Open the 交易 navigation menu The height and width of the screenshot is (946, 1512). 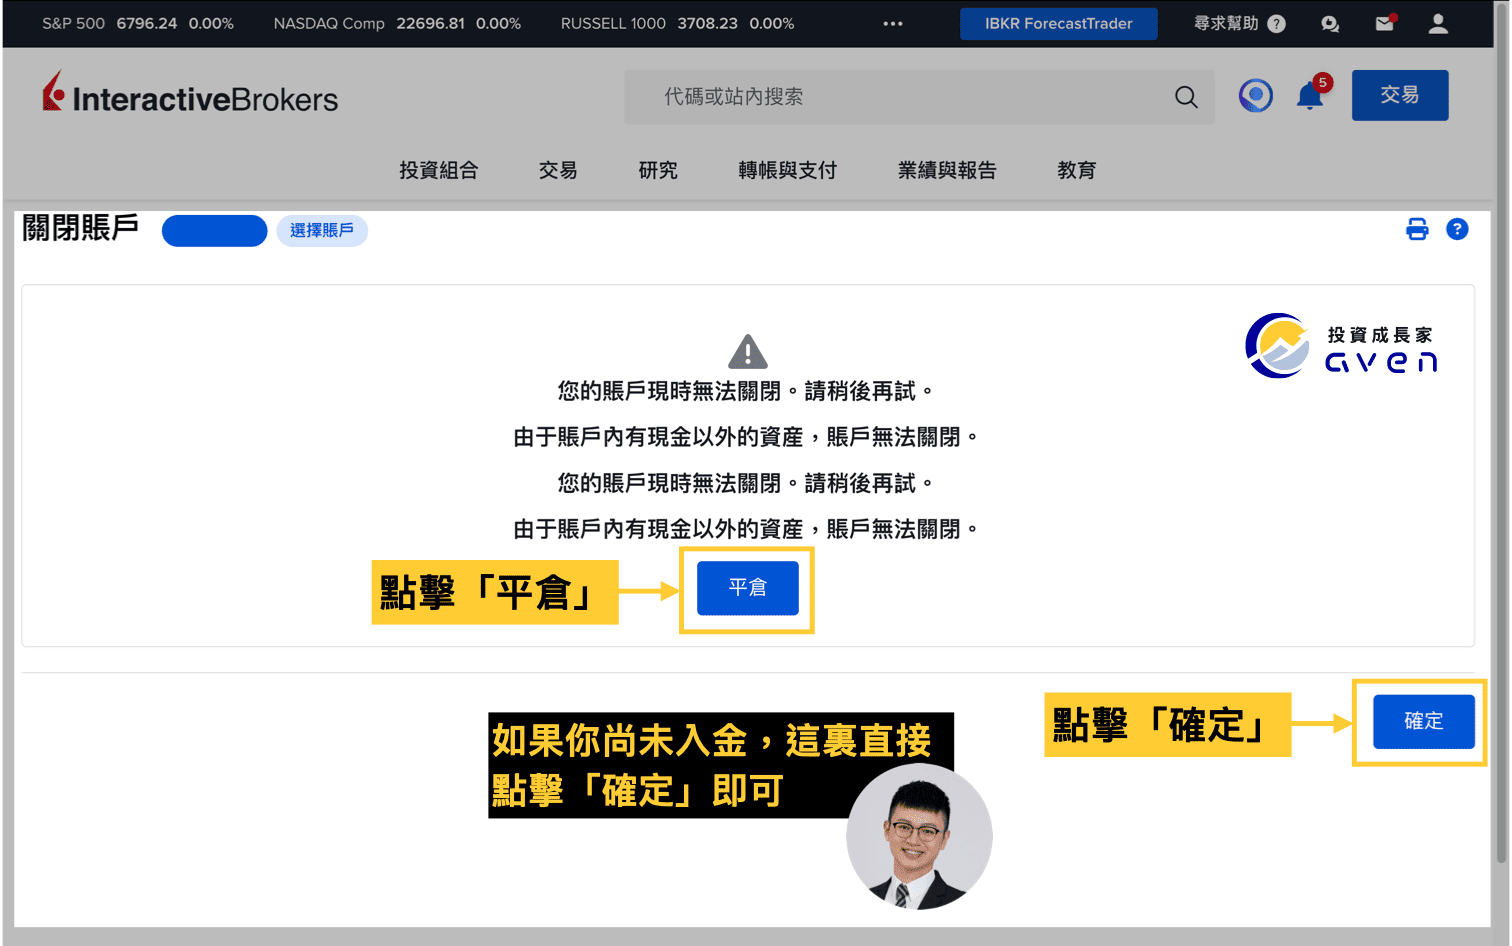[x=557, y=170]
